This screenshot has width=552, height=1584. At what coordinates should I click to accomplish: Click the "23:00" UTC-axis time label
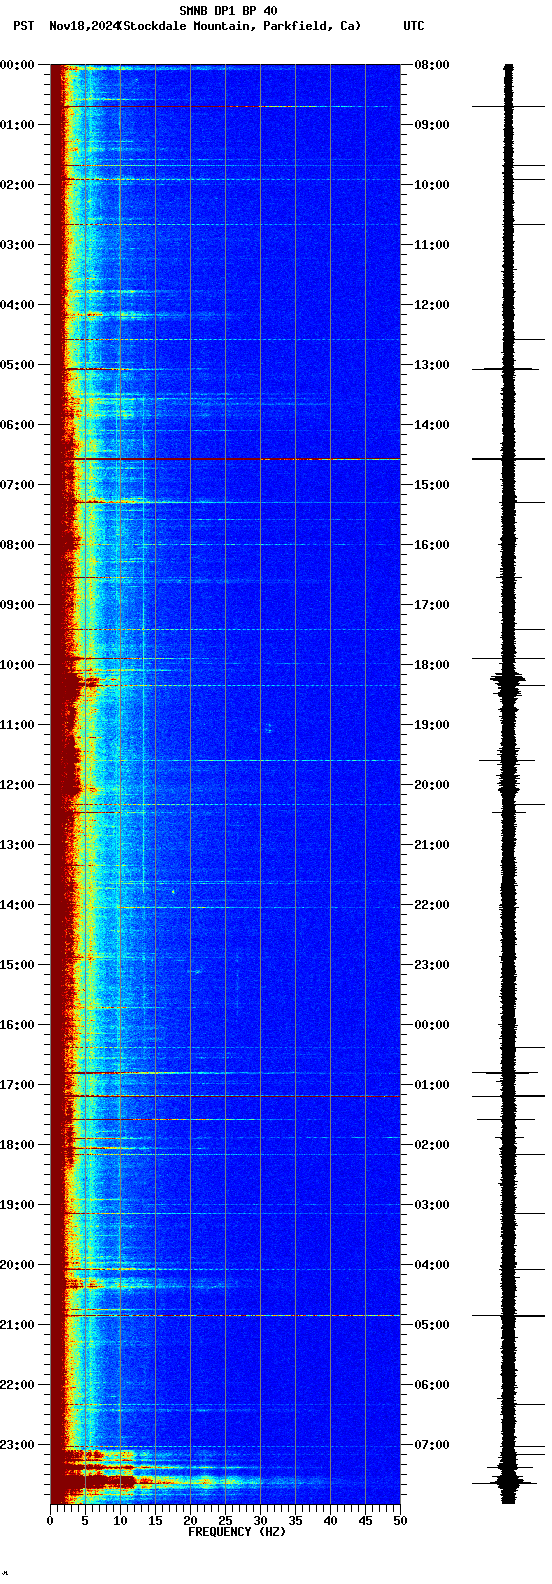pyautogui.click(x=432, y=965)
